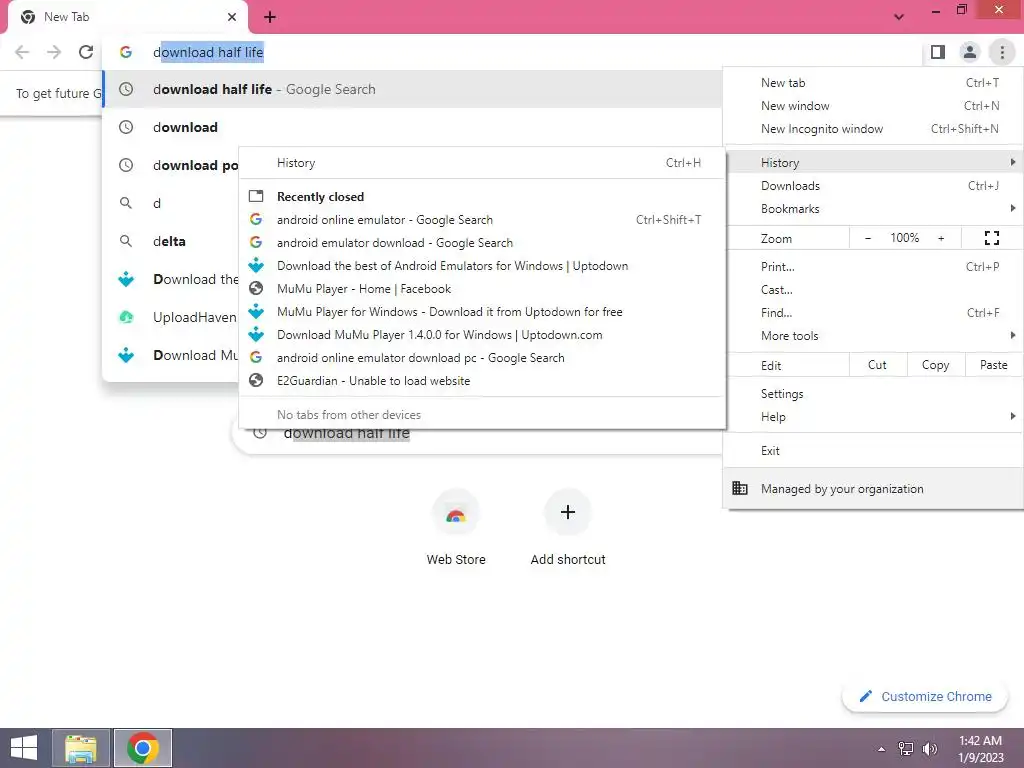The image size is (1024, 768).
Task: Open full History with Ctrl+H entry
Action: [x=483, y=163]
